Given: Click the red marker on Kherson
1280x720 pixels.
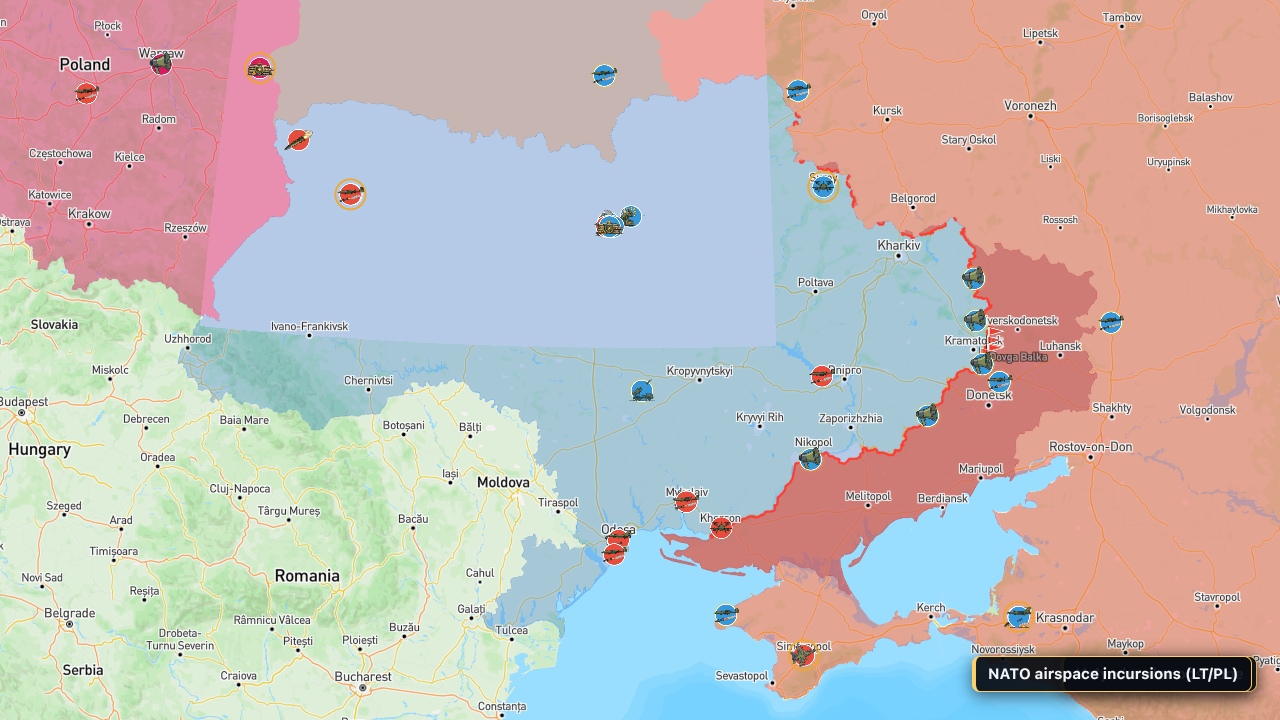Looking at the screenshot, I should tap(721, 528).
